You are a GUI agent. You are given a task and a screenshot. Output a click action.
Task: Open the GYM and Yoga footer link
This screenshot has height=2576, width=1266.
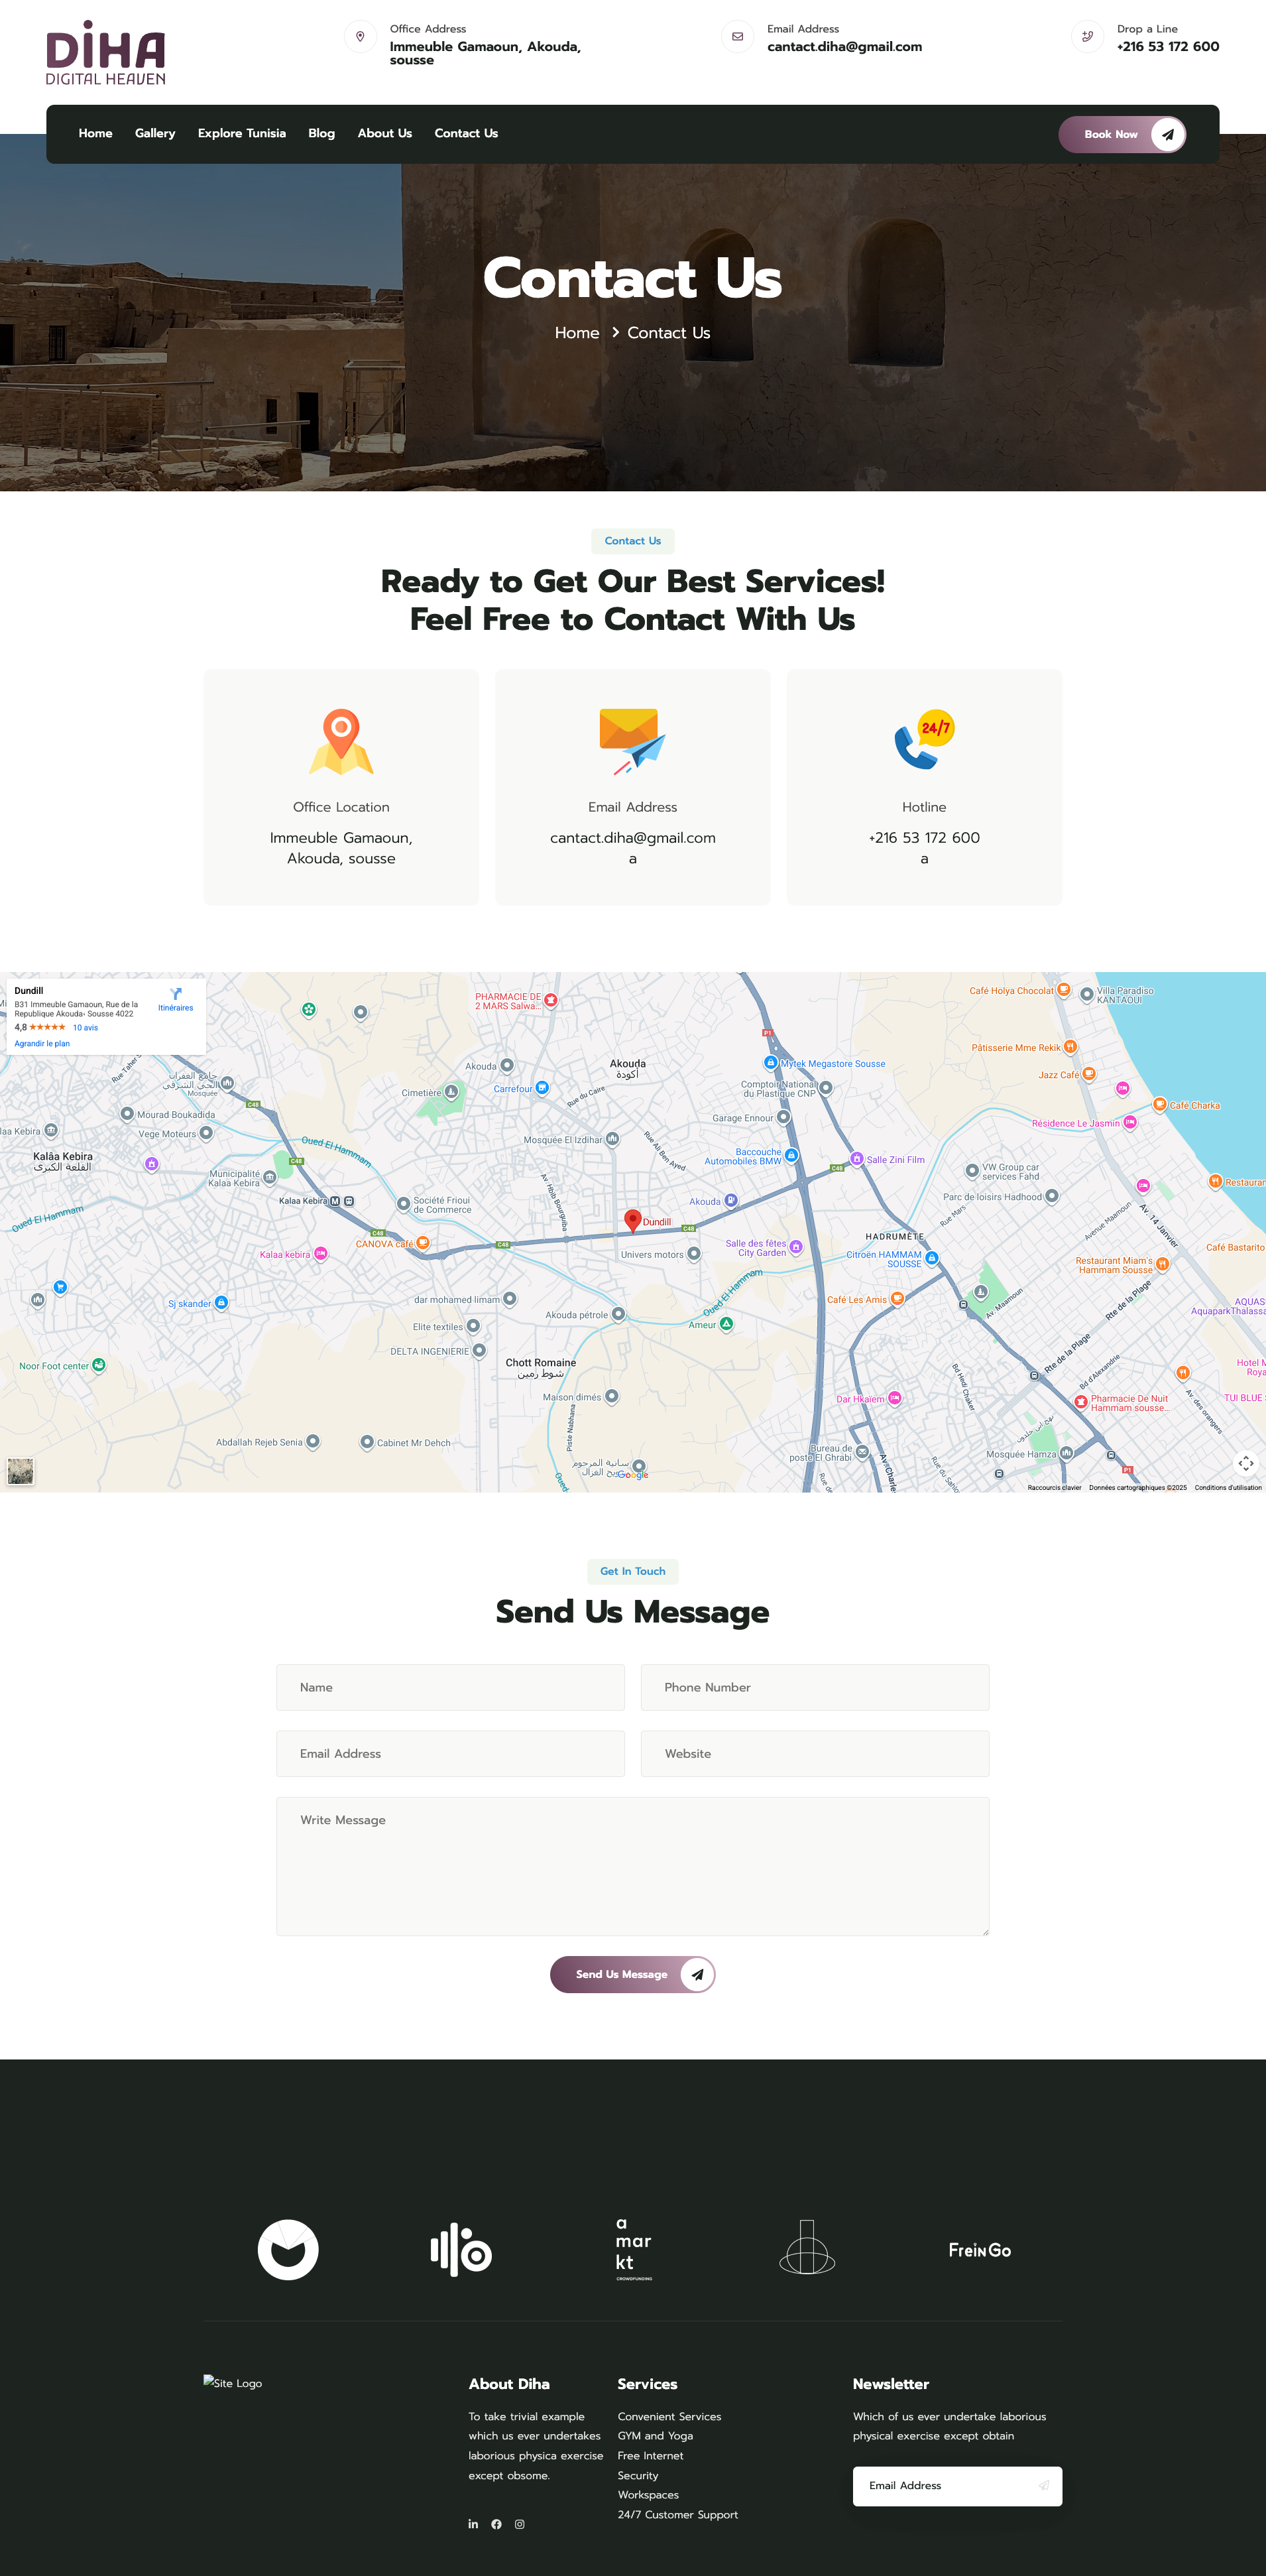pos(655,2435)
